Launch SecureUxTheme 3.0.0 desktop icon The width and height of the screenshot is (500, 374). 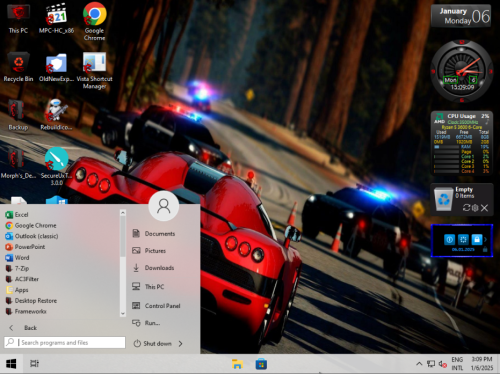point(56,166)
